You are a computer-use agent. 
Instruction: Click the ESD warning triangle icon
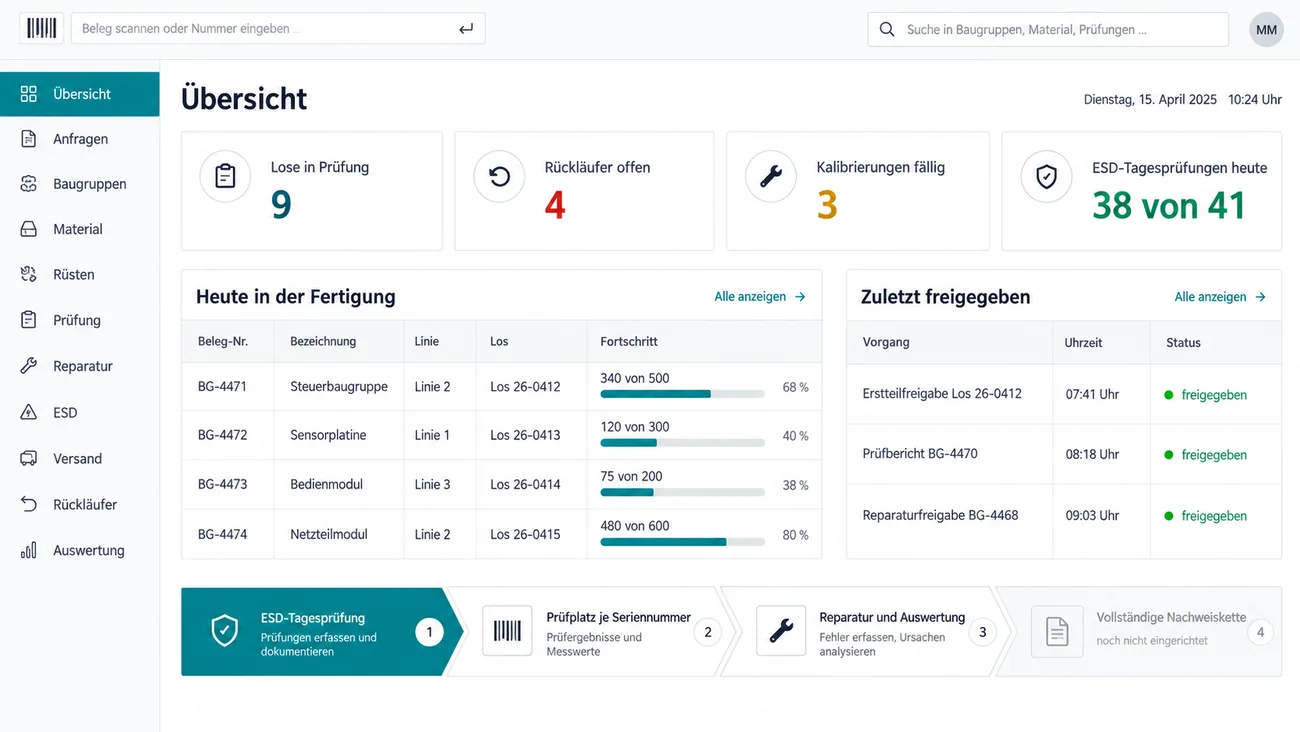pyautogui.click(x=29, y=412)
